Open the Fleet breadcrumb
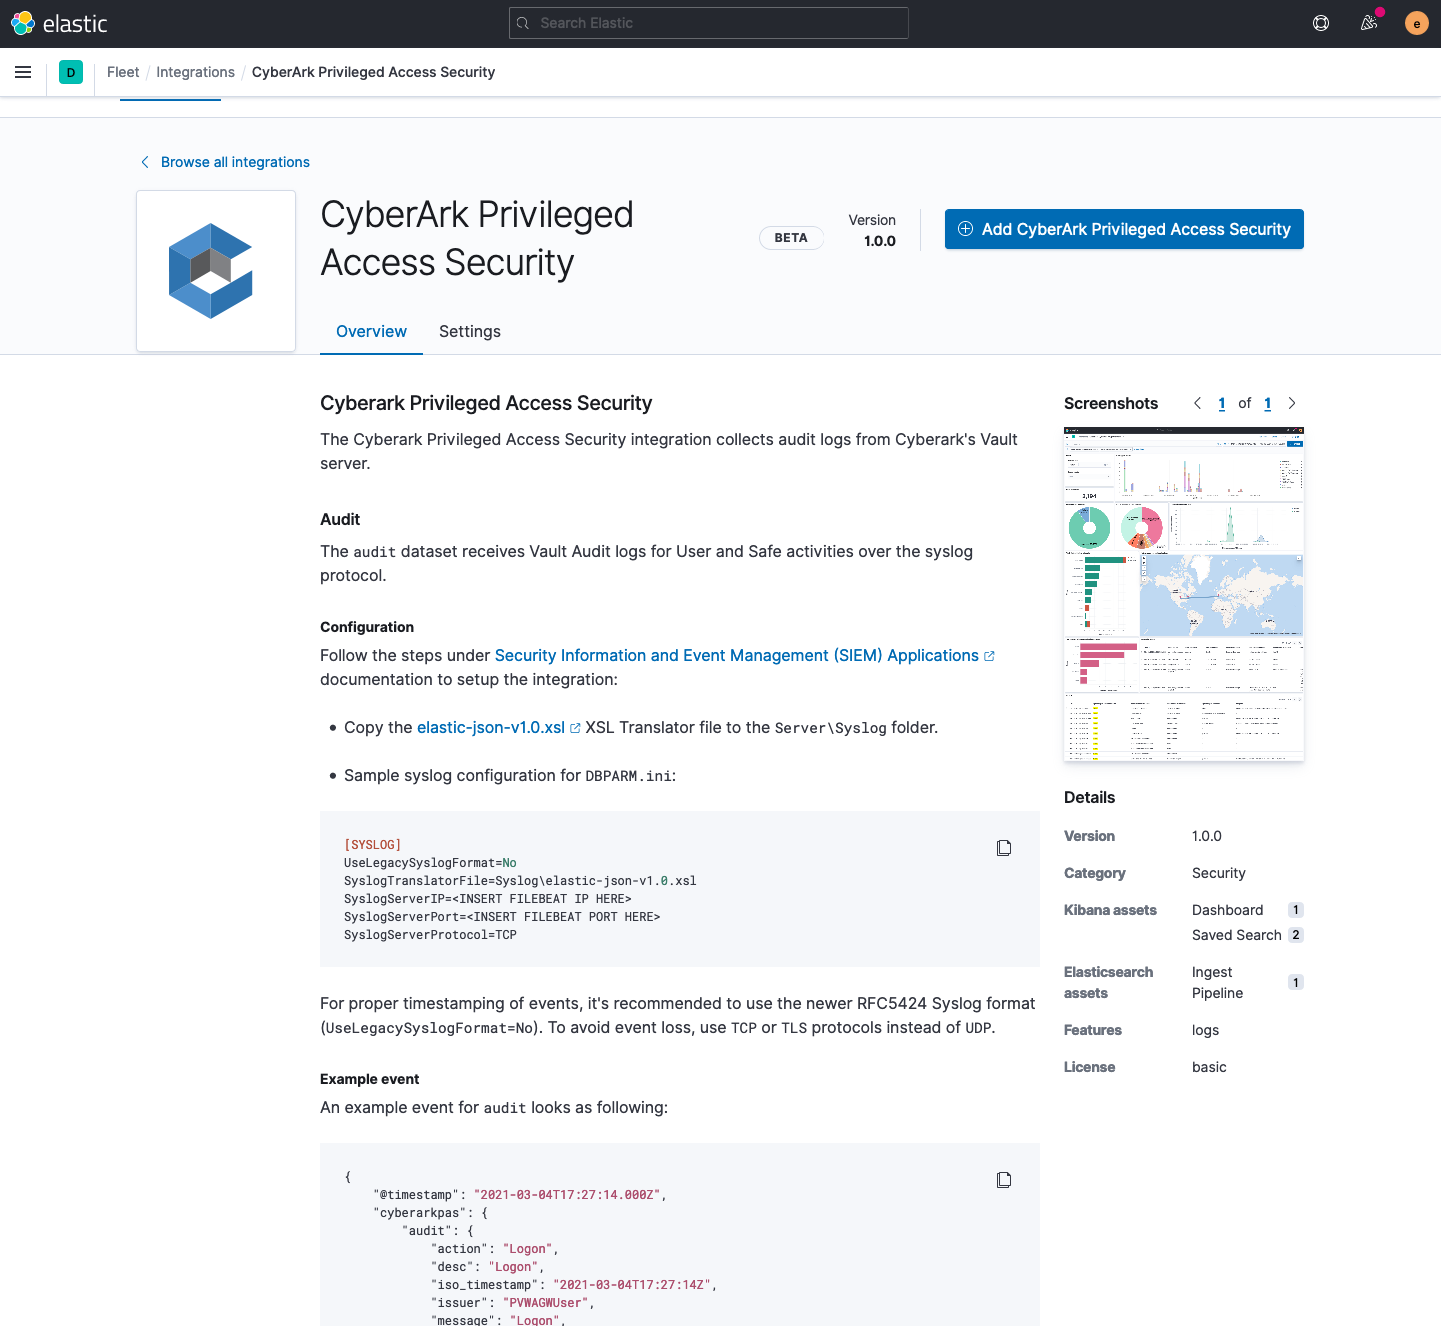The image size is (1441, 1326). point(123,72)
